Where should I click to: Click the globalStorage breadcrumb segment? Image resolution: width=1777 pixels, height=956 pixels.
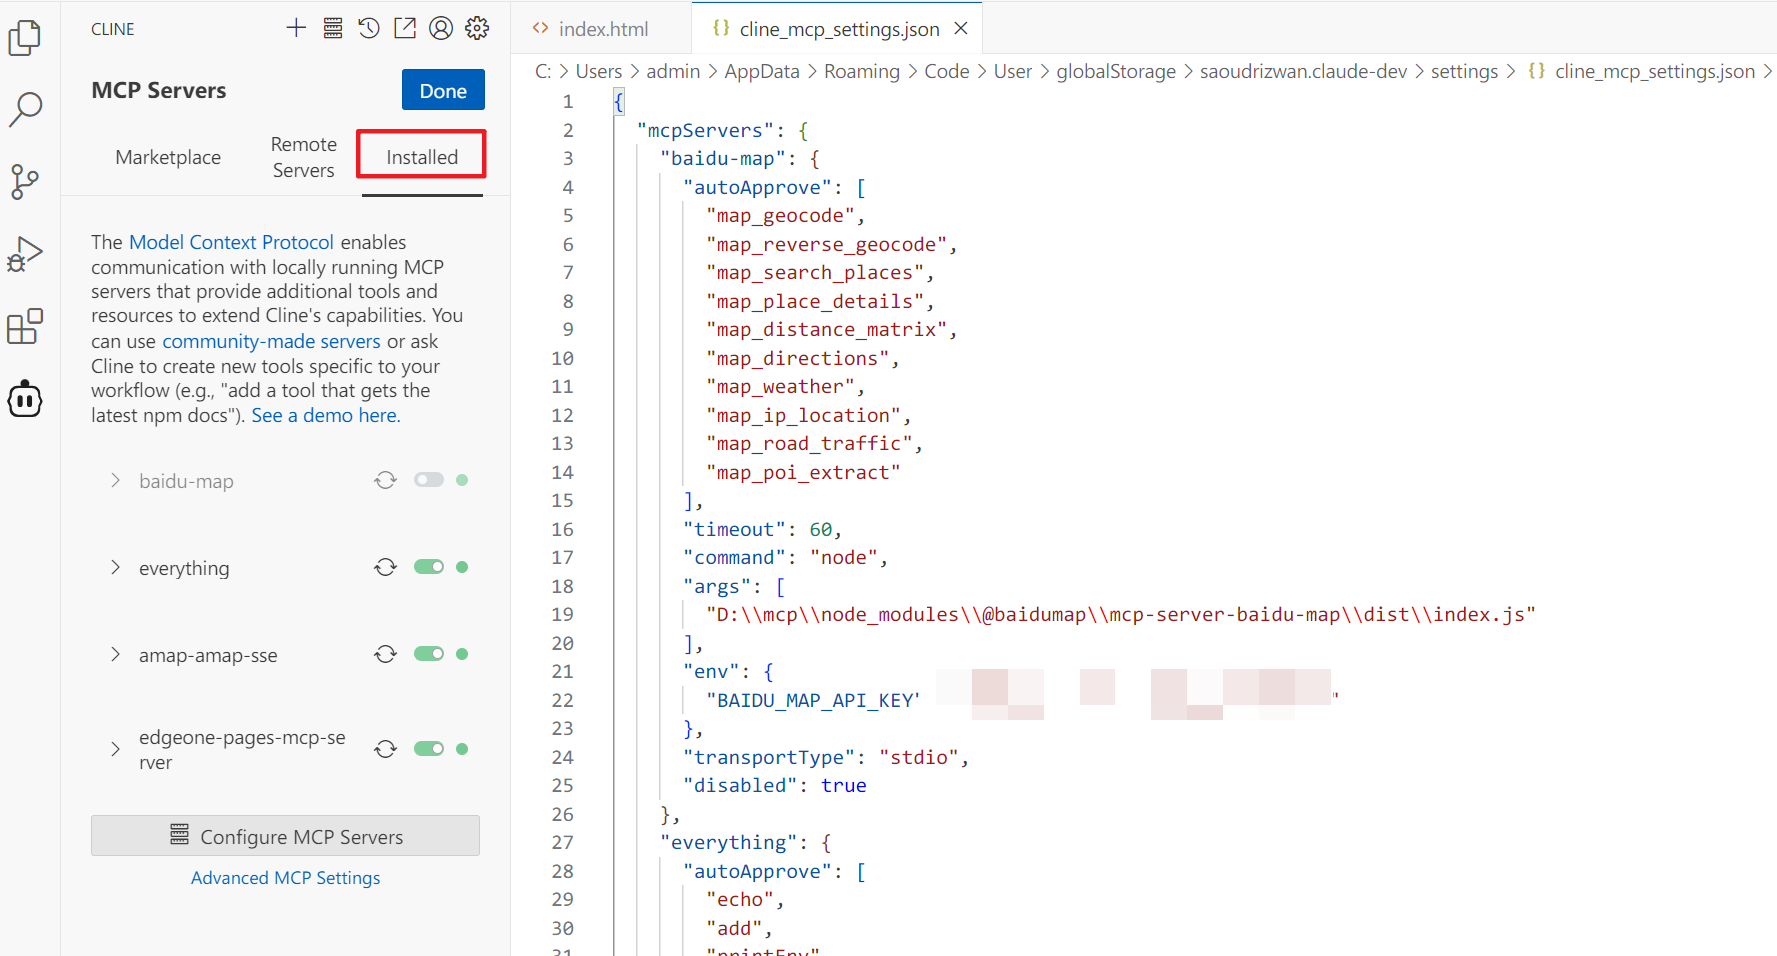coord(1116,71)
